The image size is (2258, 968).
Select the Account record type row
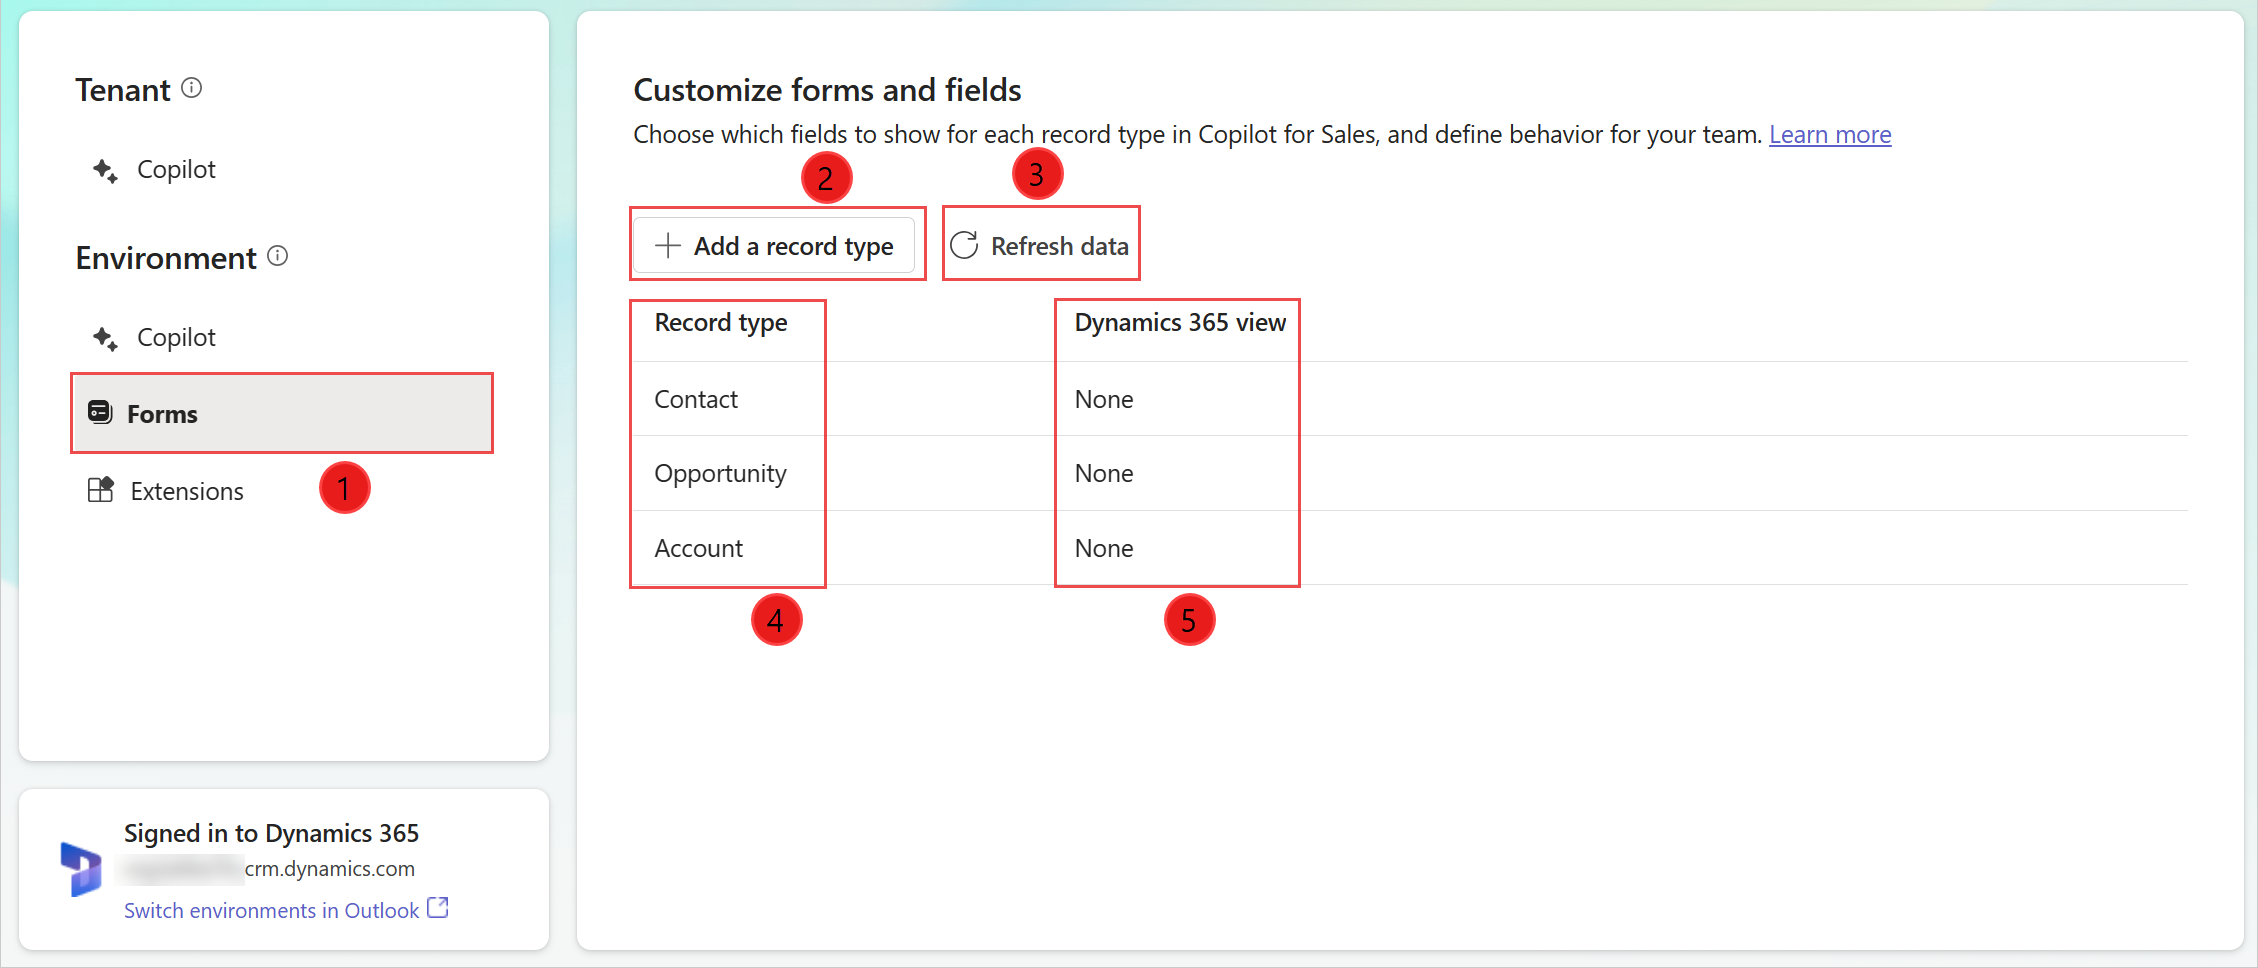698,548
